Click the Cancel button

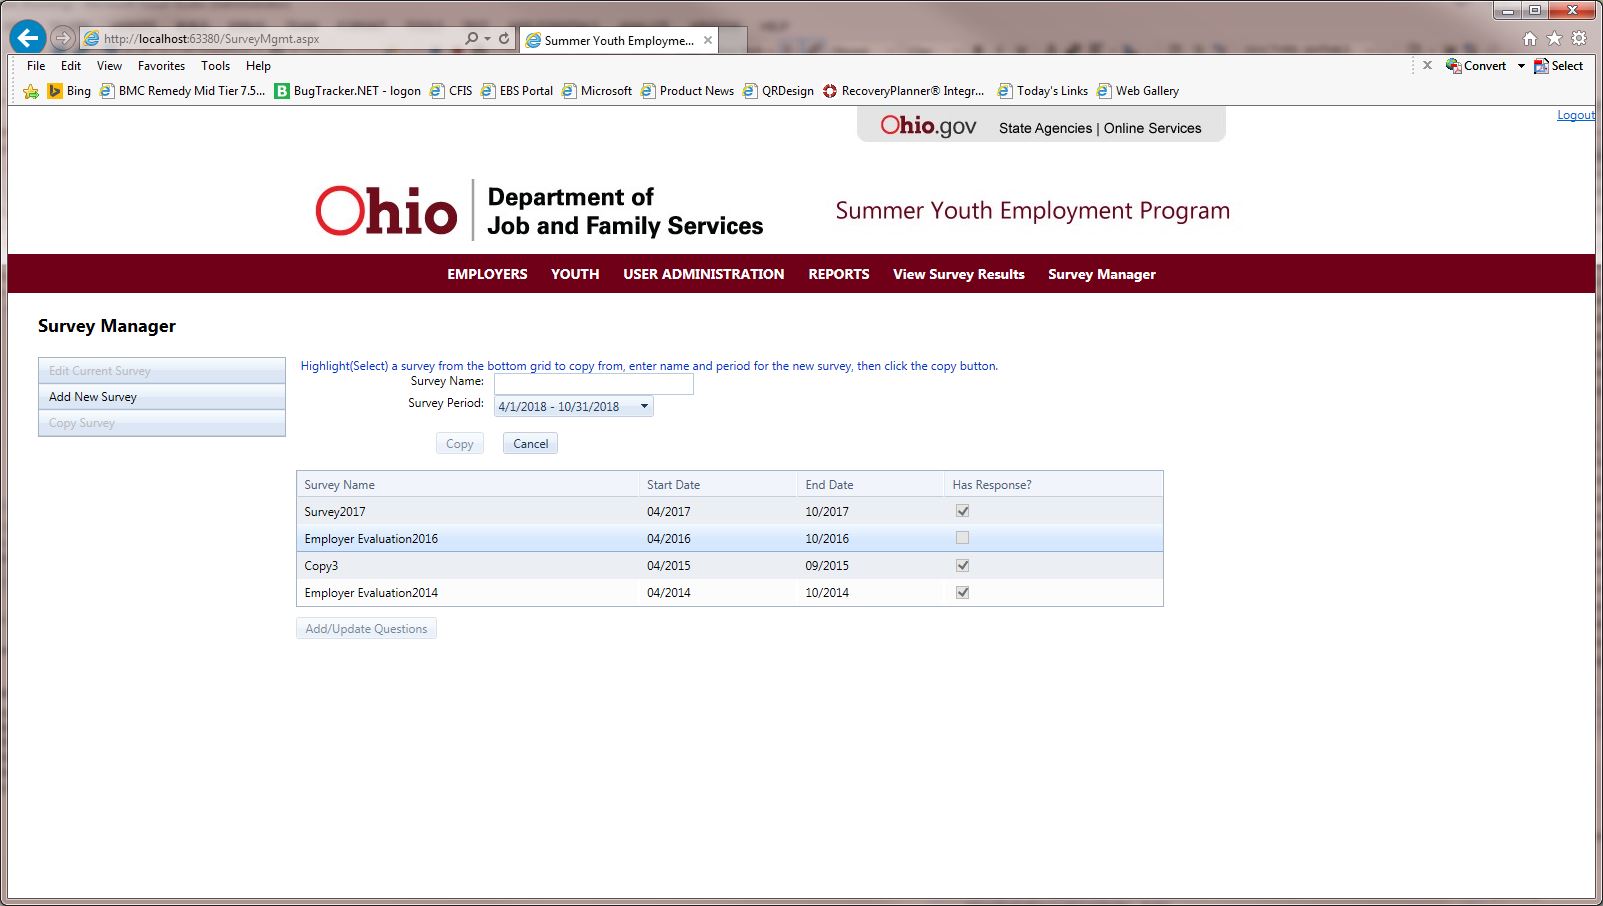[x=530, y=444]
